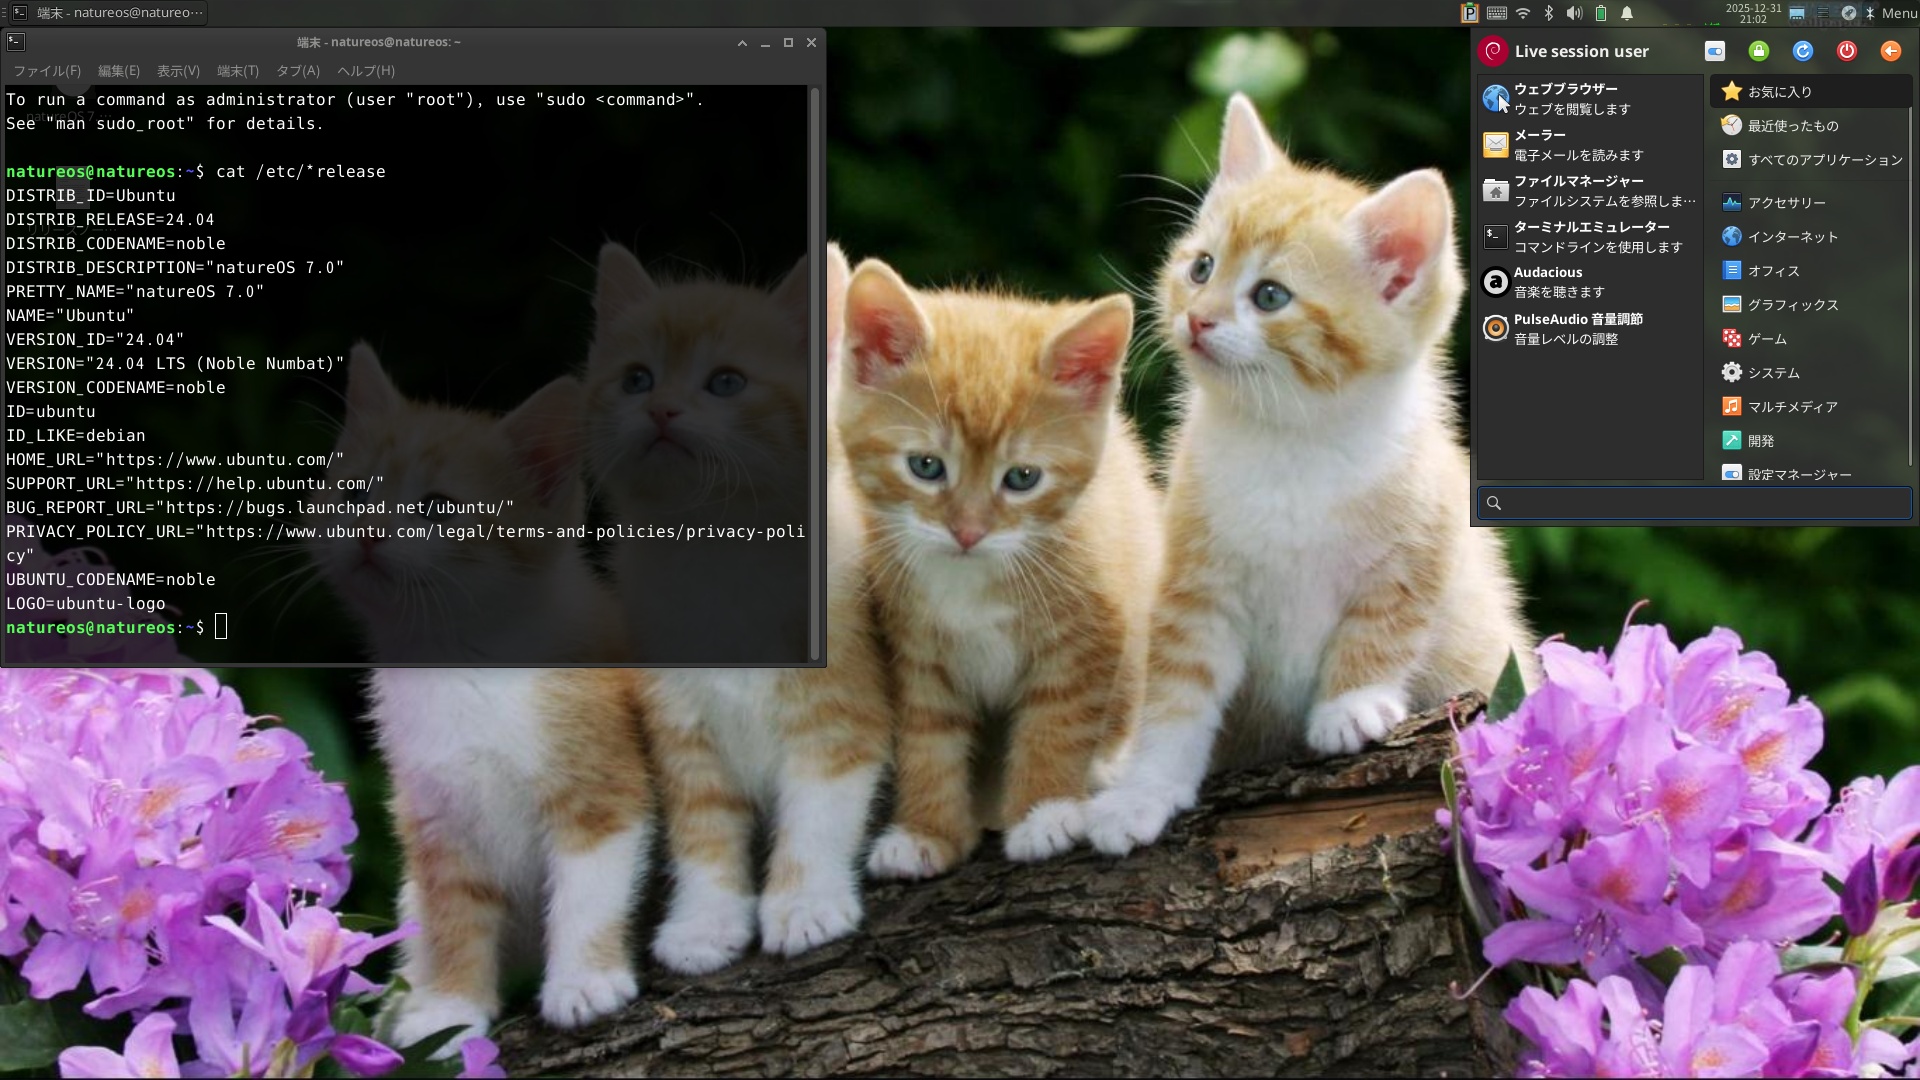Image resolution: width=1920 pixels, height=1080 pixels.
Task: Select お気に入り favorites category
Action: pyautogui.click(x=1780, y=92)
